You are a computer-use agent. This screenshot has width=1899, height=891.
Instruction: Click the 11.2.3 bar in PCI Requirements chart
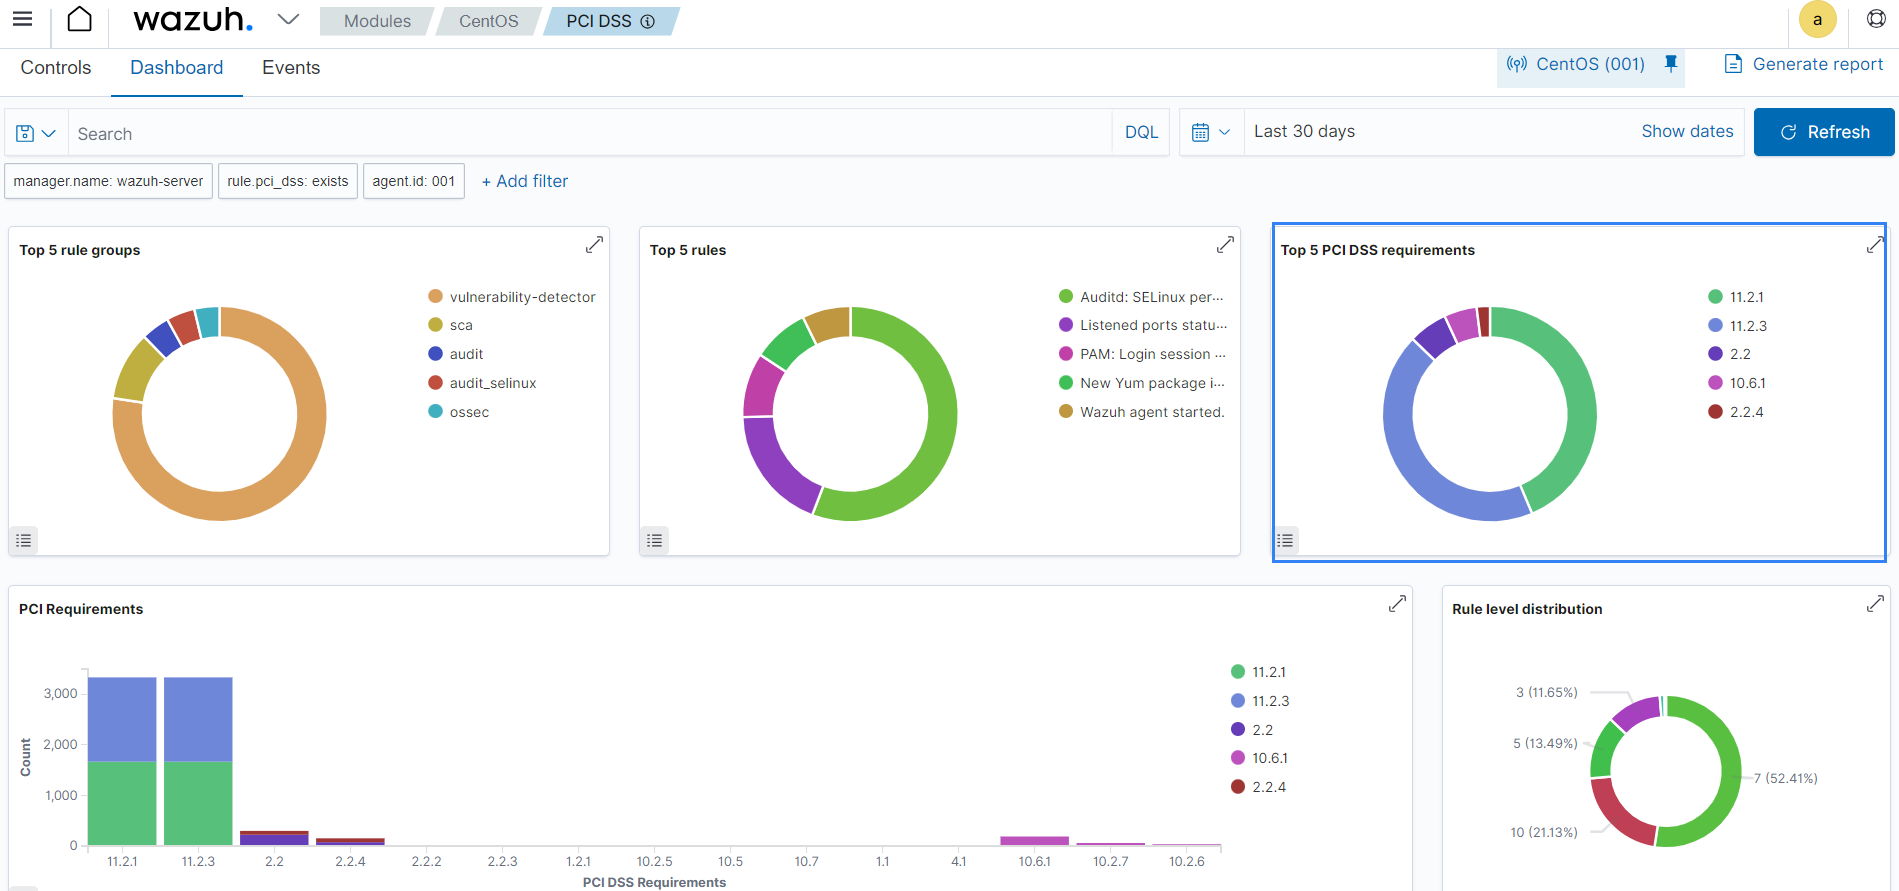point(198,761)
